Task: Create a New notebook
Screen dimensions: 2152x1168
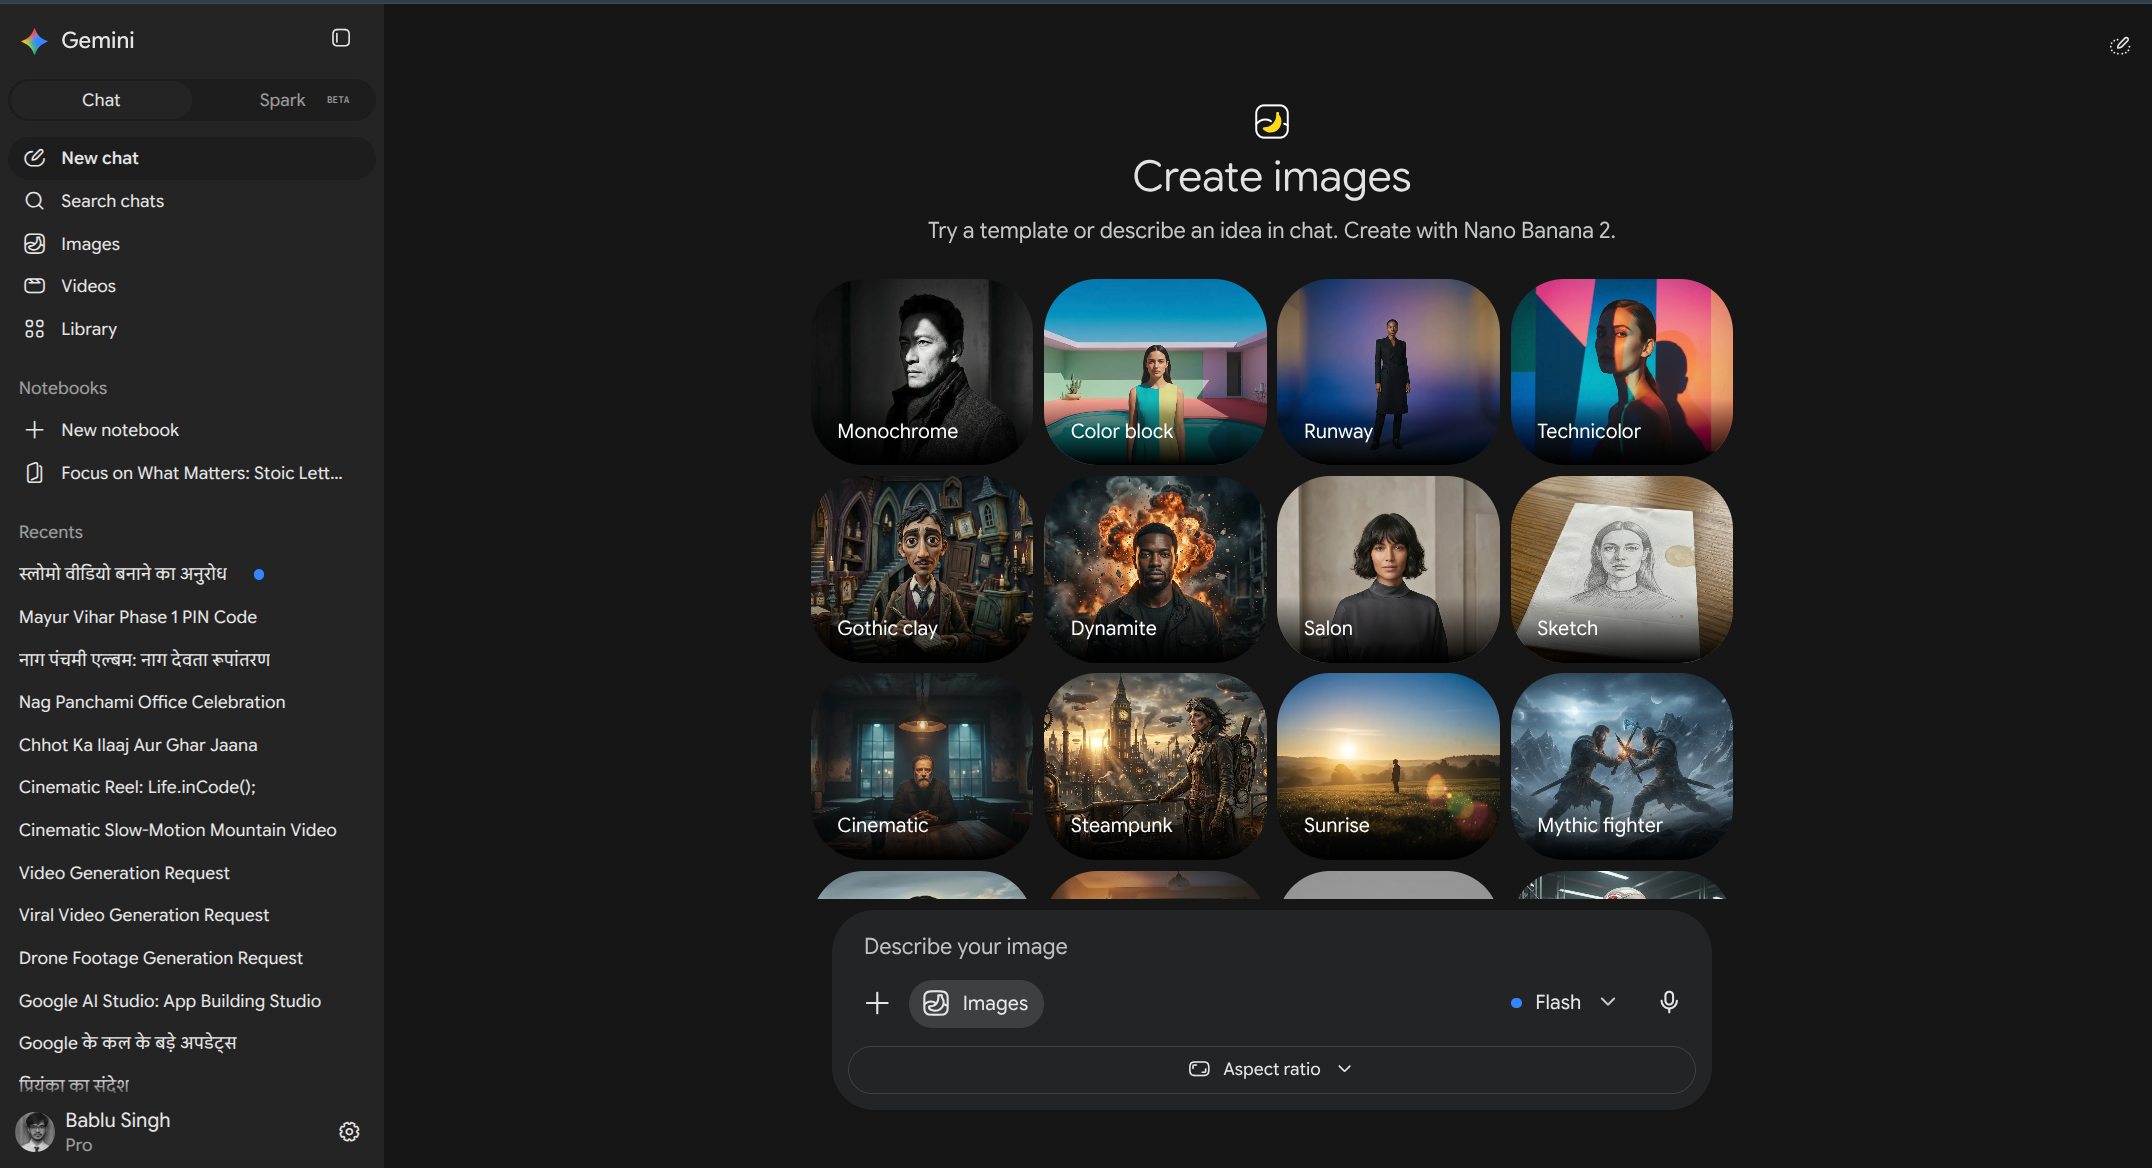Action: coord(192,430)
